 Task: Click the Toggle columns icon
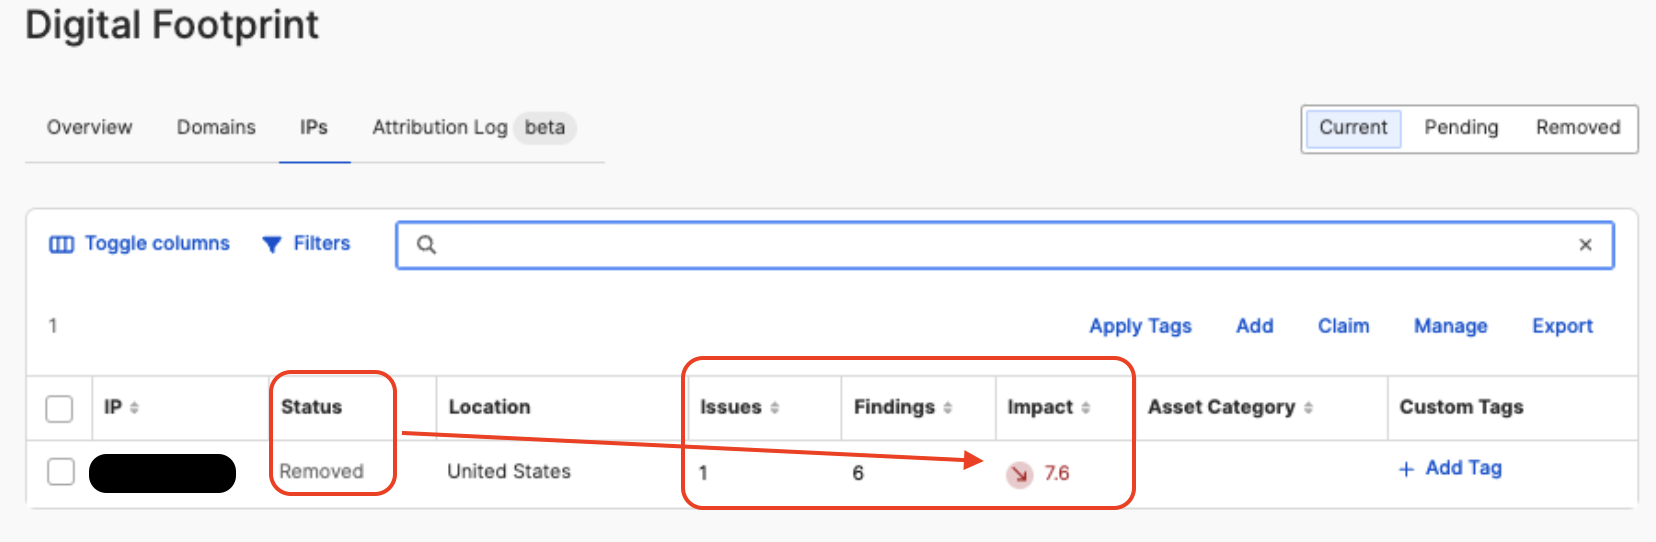(61, 244)
